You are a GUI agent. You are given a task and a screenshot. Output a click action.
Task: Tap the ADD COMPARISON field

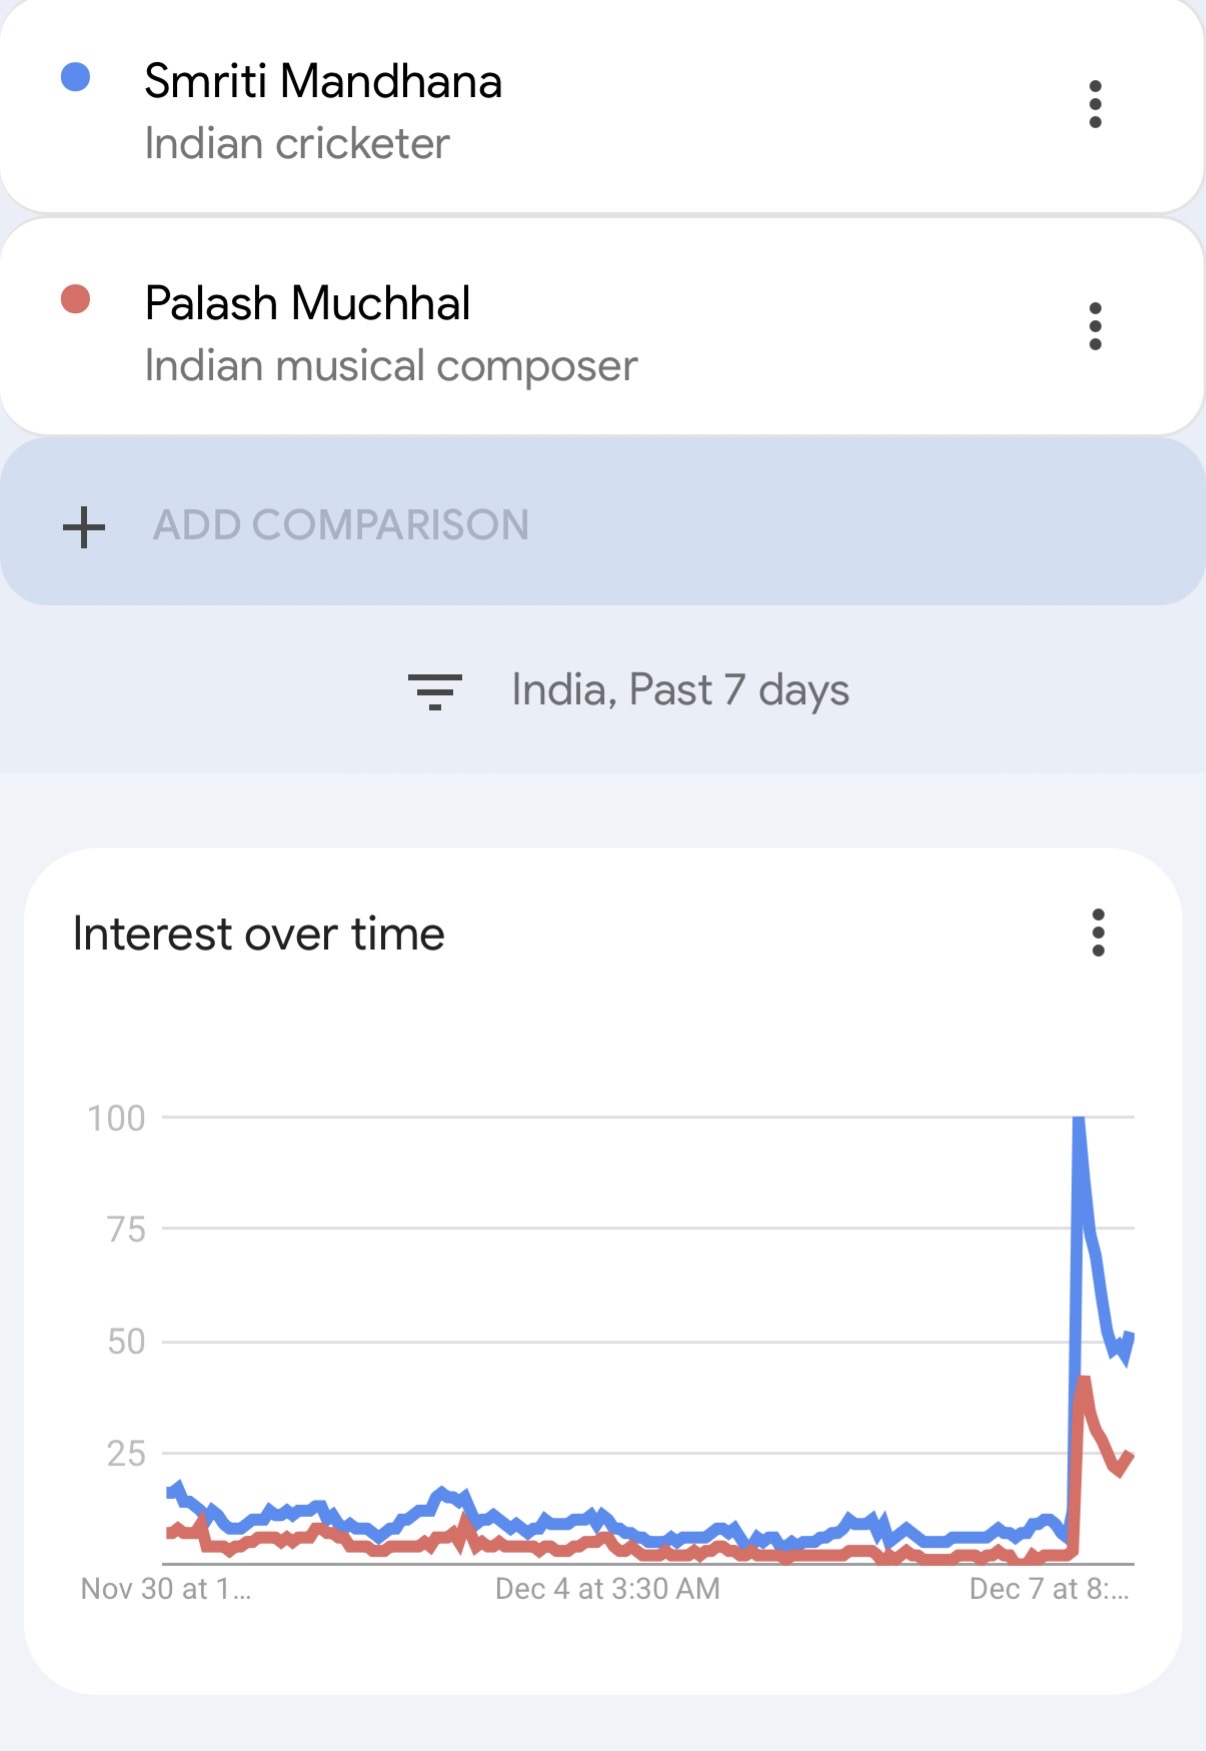tap(341, 525)
